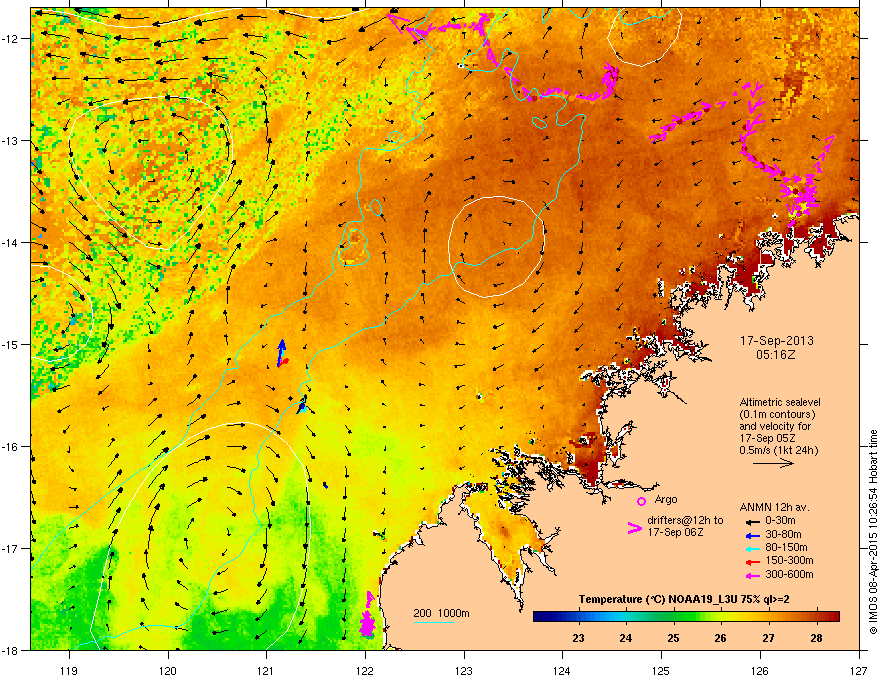Click the '05:16Z' time label
This screenshot has height=680, width=880.
pos(776,355)
